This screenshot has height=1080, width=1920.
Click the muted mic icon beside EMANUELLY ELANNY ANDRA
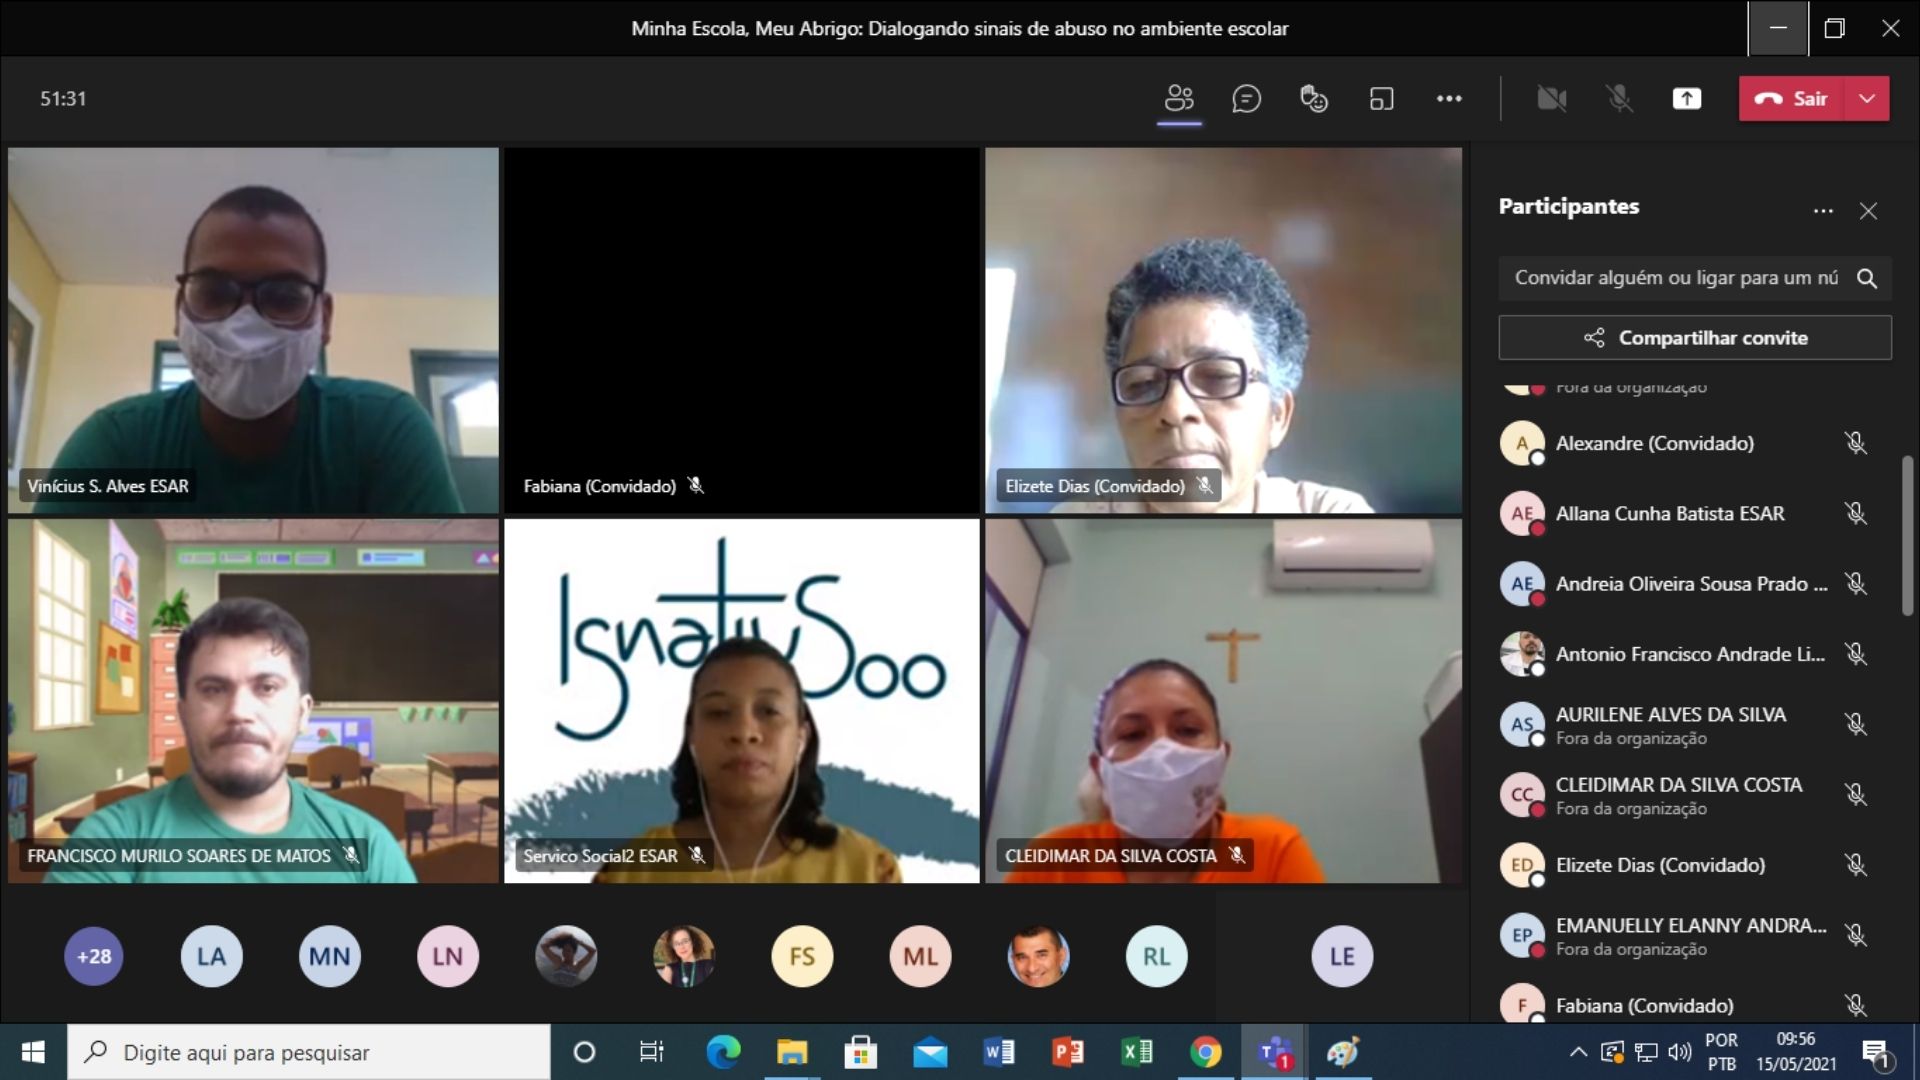click(1856, 935)
